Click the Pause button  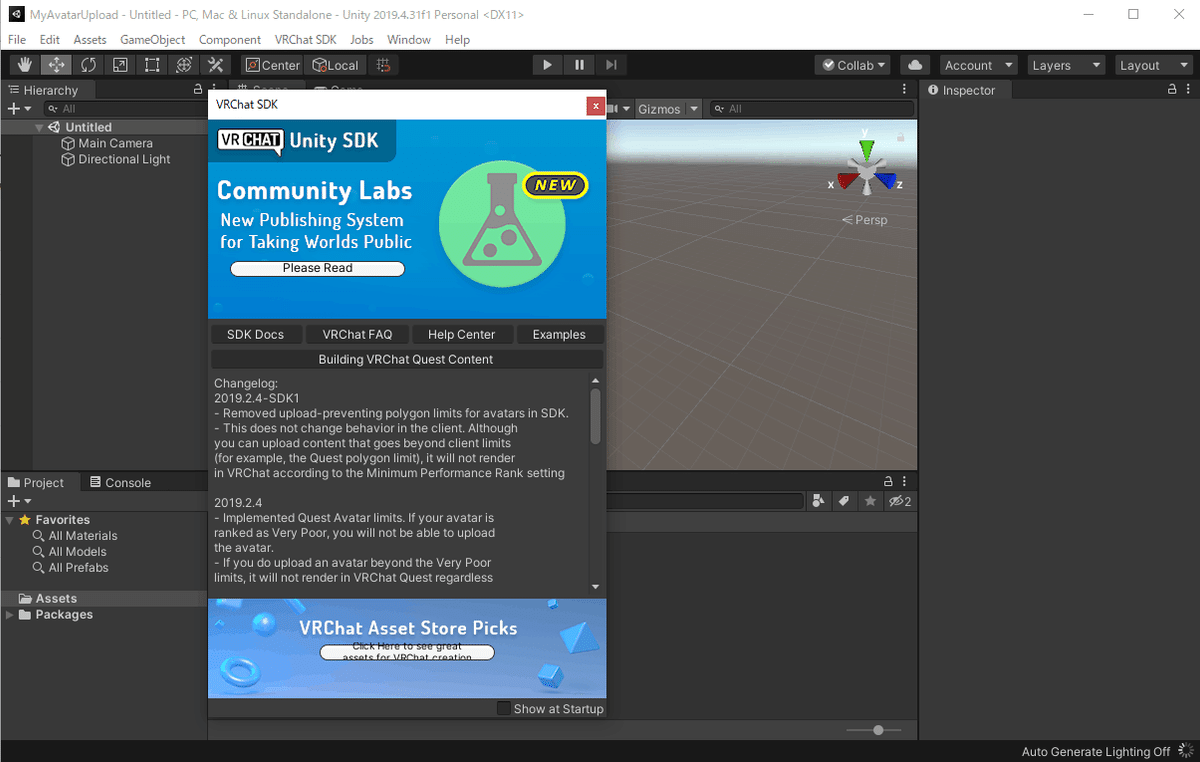579,65
